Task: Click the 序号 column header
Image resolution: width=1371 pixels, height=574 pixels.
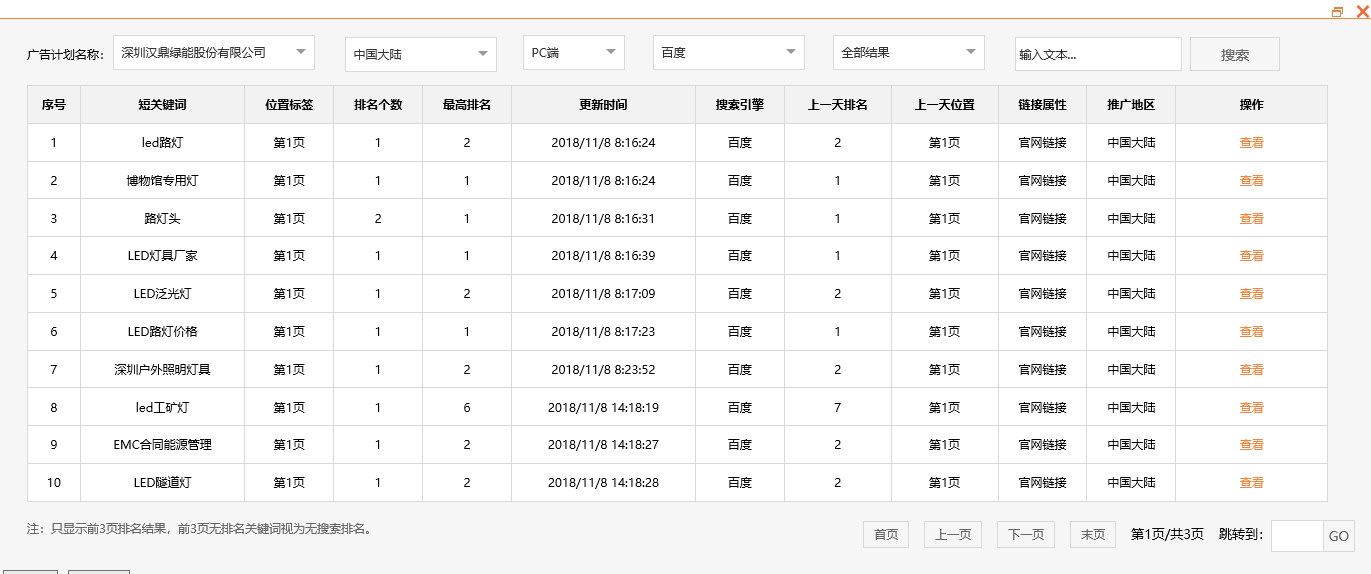Action: [x=54, y=105]
